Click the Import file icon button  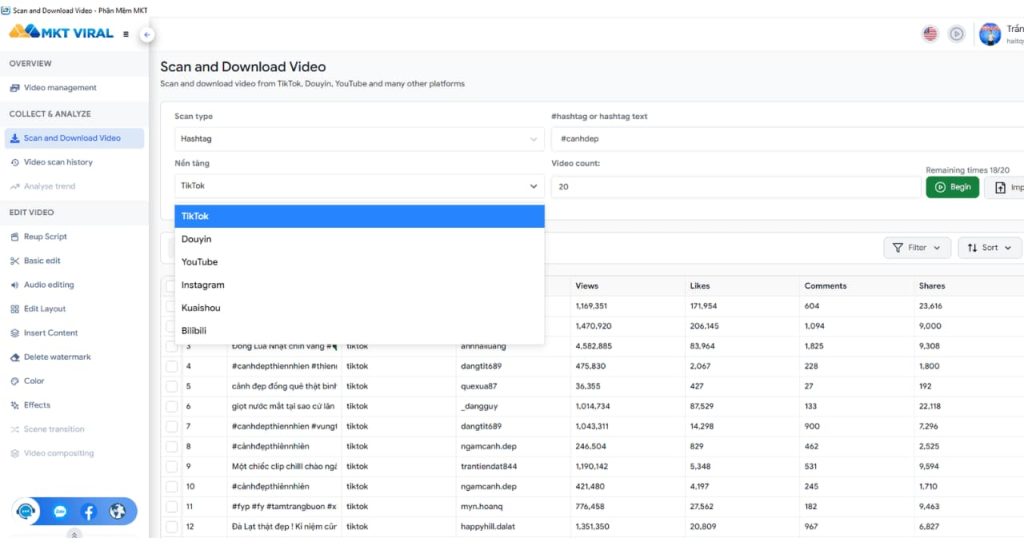pyautogui.click(x=1004, y=187)
